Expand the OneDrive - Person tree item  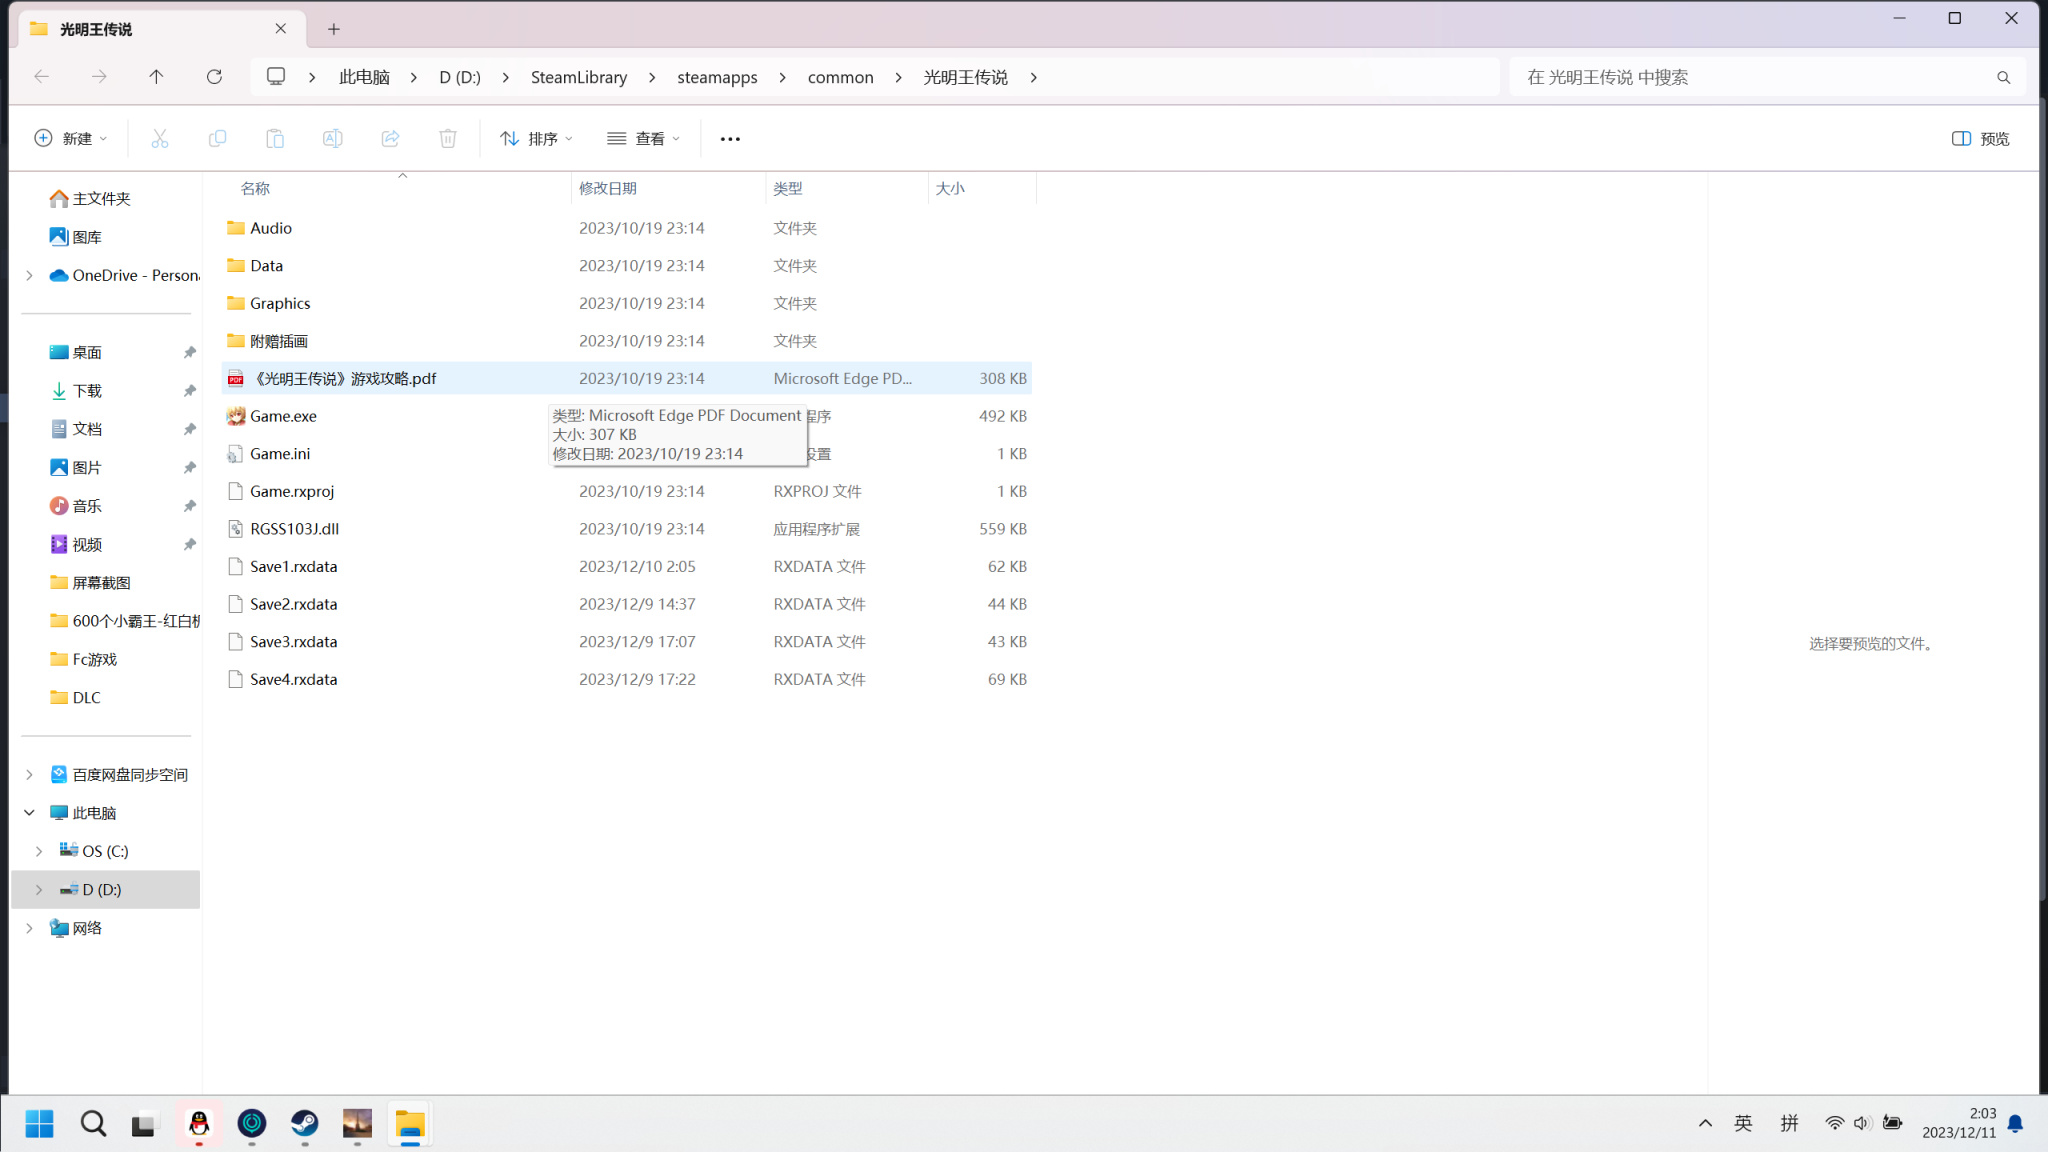click(28, 274)
